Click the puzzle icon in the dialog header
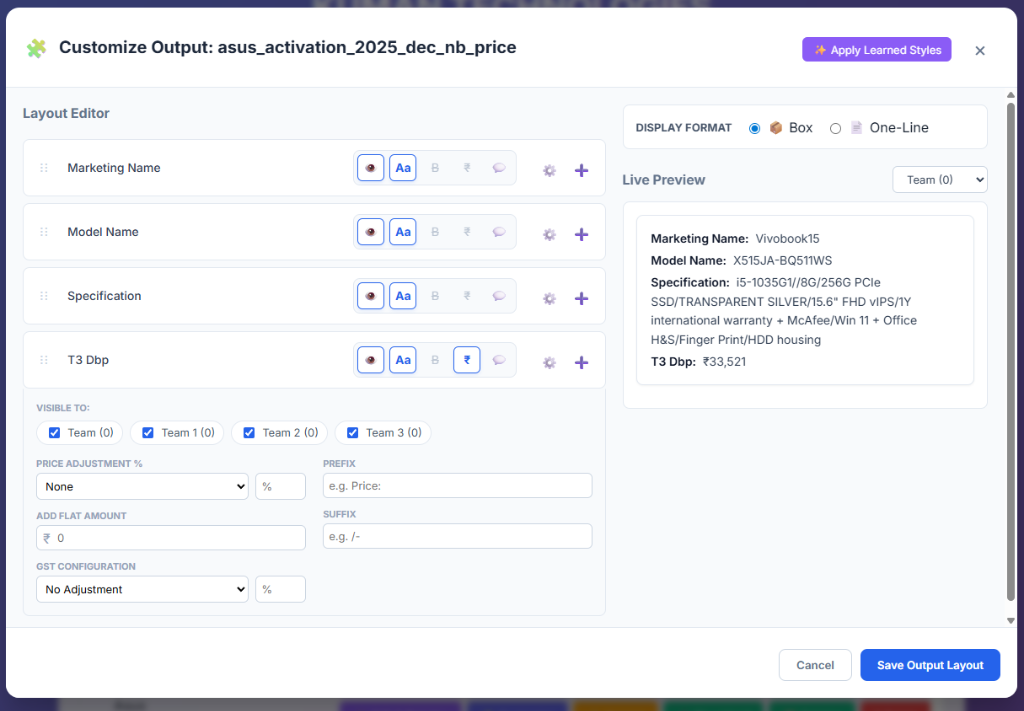This screenshot has height=711, width=1024. 38,47
